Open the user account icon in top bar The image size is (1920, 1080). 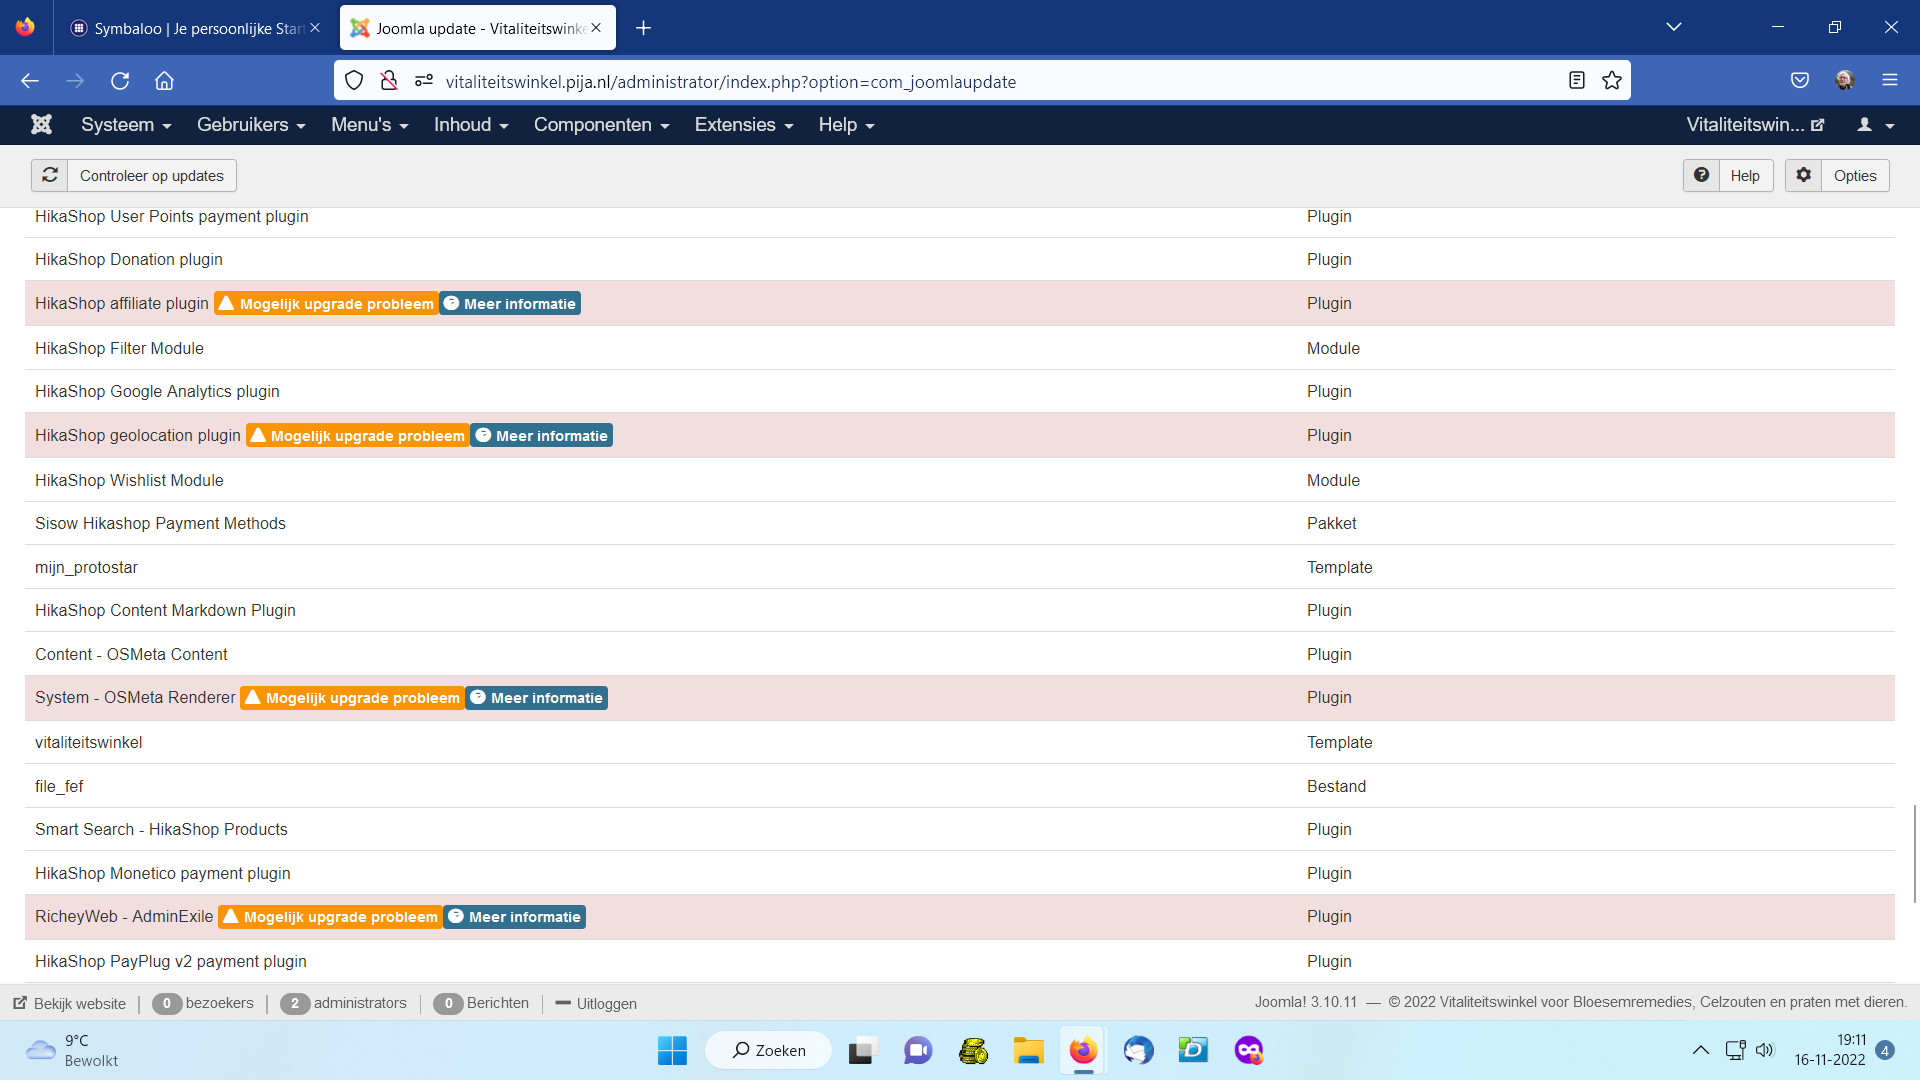coord(1875,125)
